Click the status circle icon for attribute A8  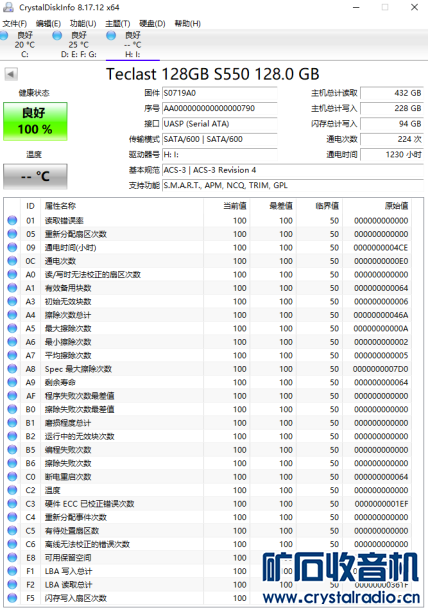(x=12, y=369)
